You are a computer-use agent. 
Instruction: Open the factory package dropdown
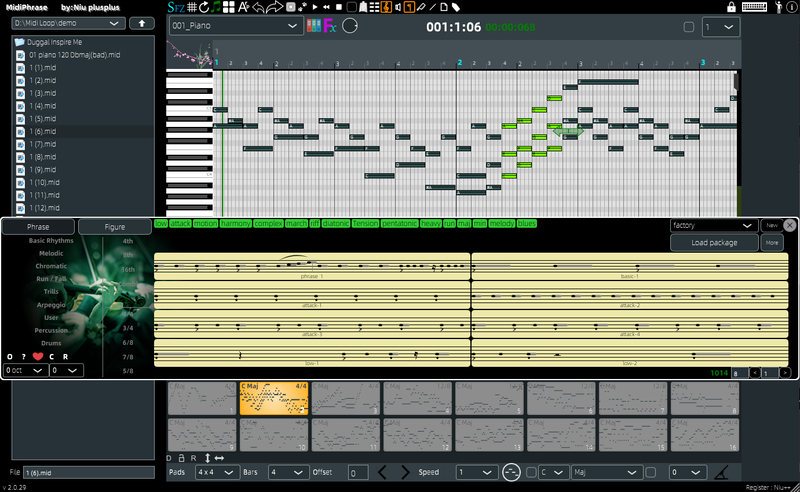click(x=714, y=226)
